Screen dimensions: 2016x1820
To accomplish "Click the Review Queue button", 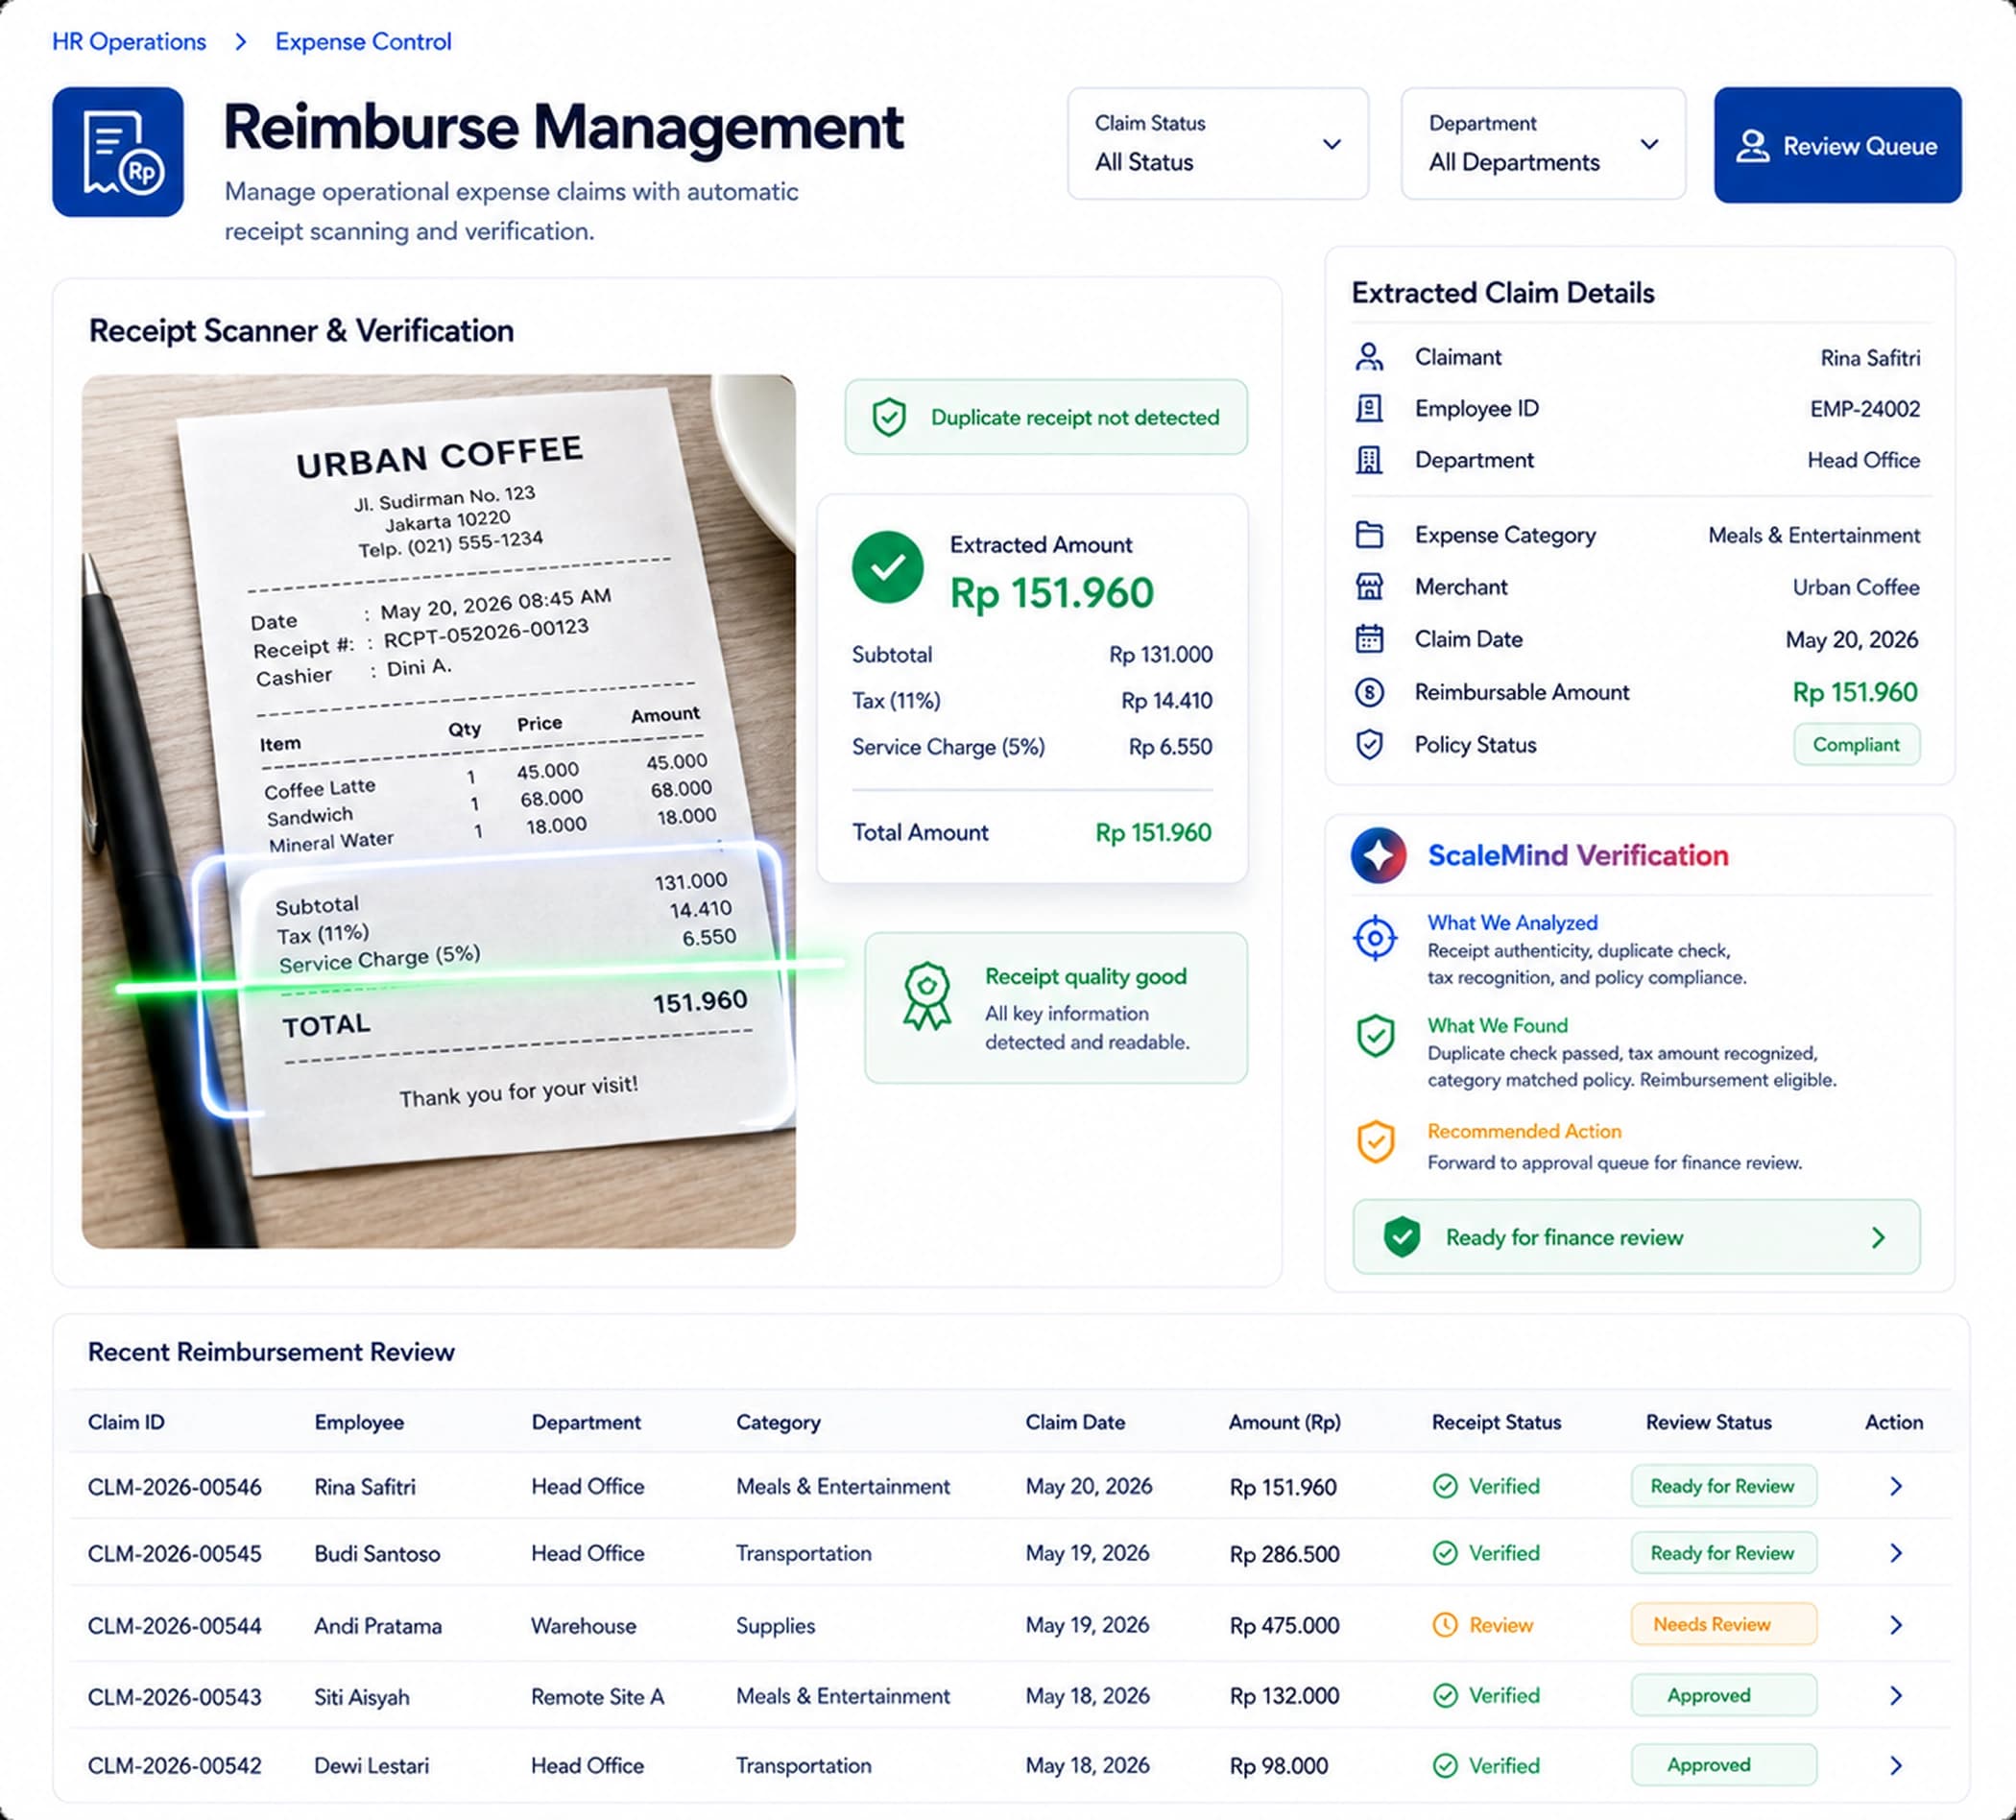I will pyautogui.click(x=1837, y=146).
